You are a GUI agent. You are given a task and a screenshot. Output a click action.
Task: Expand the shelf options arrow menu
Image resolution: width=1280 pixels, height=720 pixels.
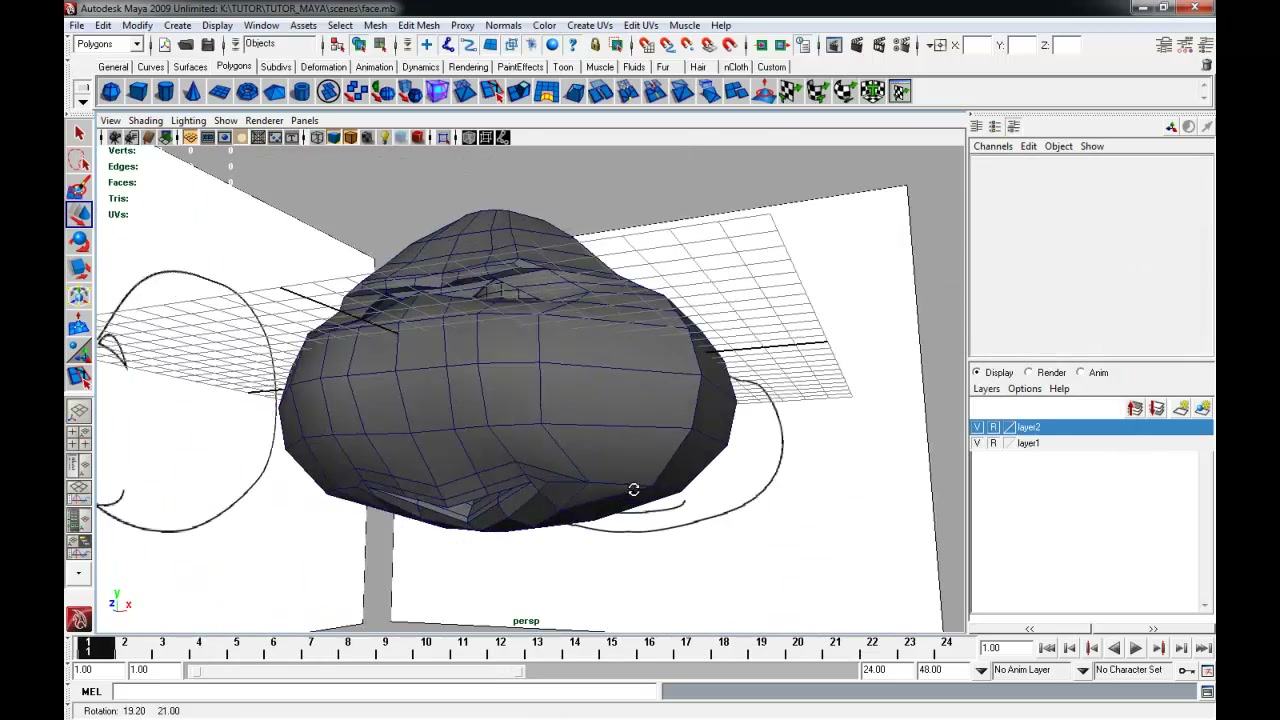click(x=82, y=102)
